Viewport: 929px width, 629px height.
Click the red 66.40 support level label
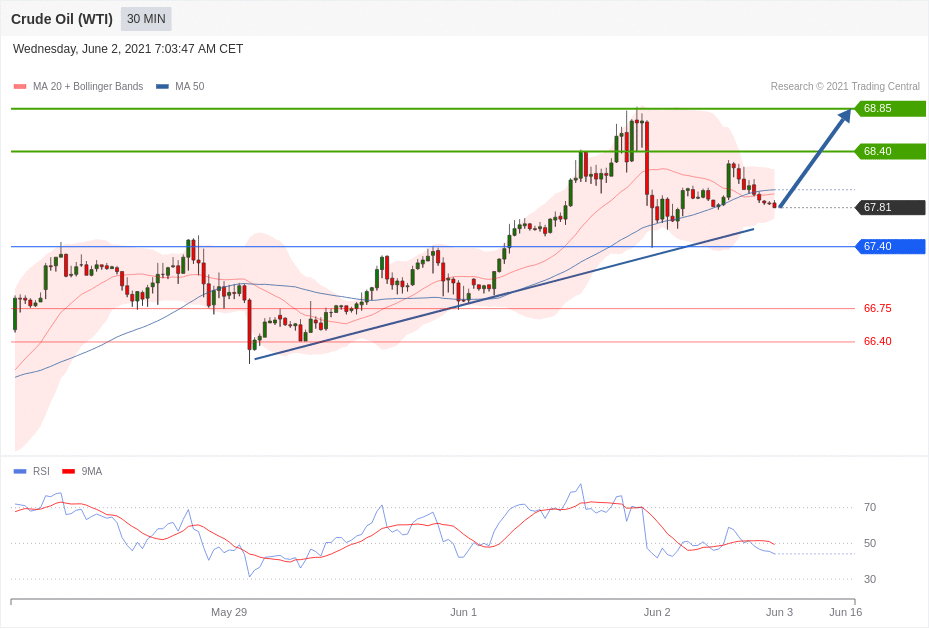[877, 341]
